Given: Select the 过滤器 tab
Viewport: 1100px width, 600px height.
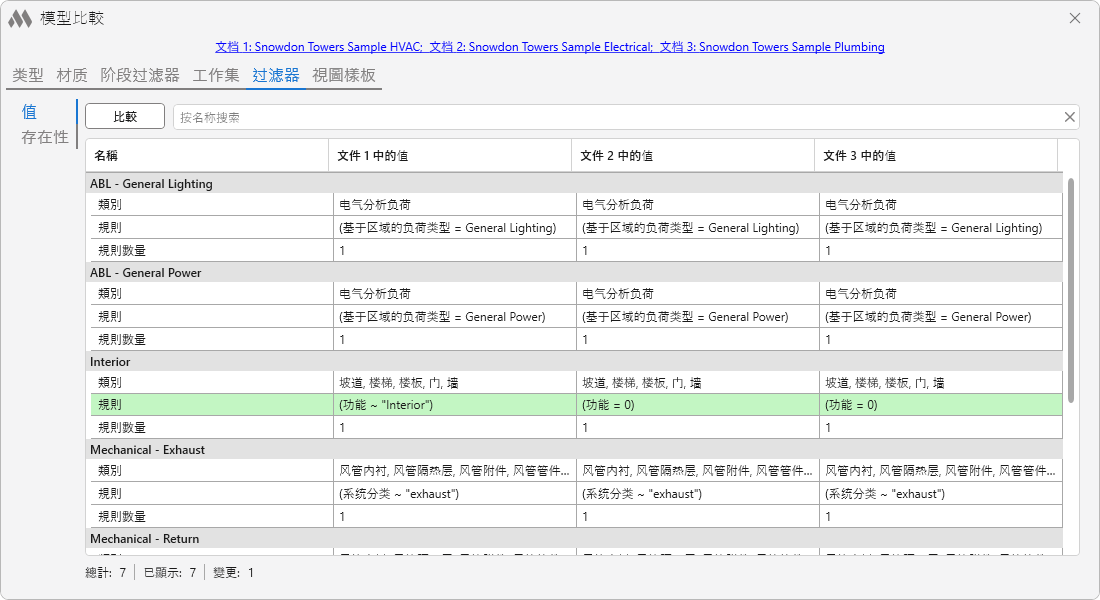Looking at the screenshot, I should click(276, 75).
